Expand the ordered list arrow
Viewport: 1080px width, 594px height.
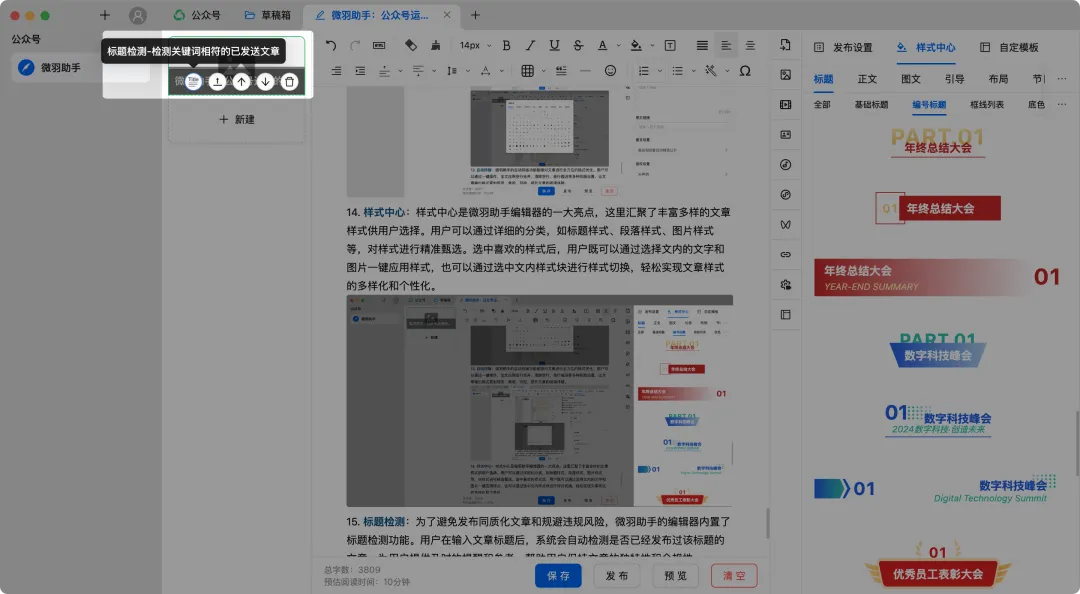pyautogui.click(x=659, y=71)
